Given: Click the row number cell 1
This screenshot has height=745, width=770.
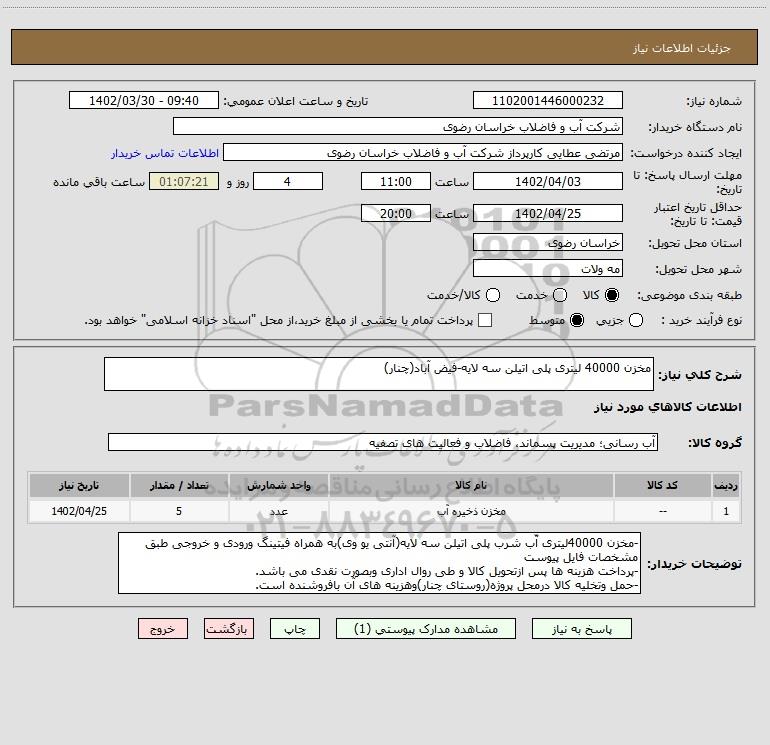Looking at the screenshot, I should click(726, 511).
